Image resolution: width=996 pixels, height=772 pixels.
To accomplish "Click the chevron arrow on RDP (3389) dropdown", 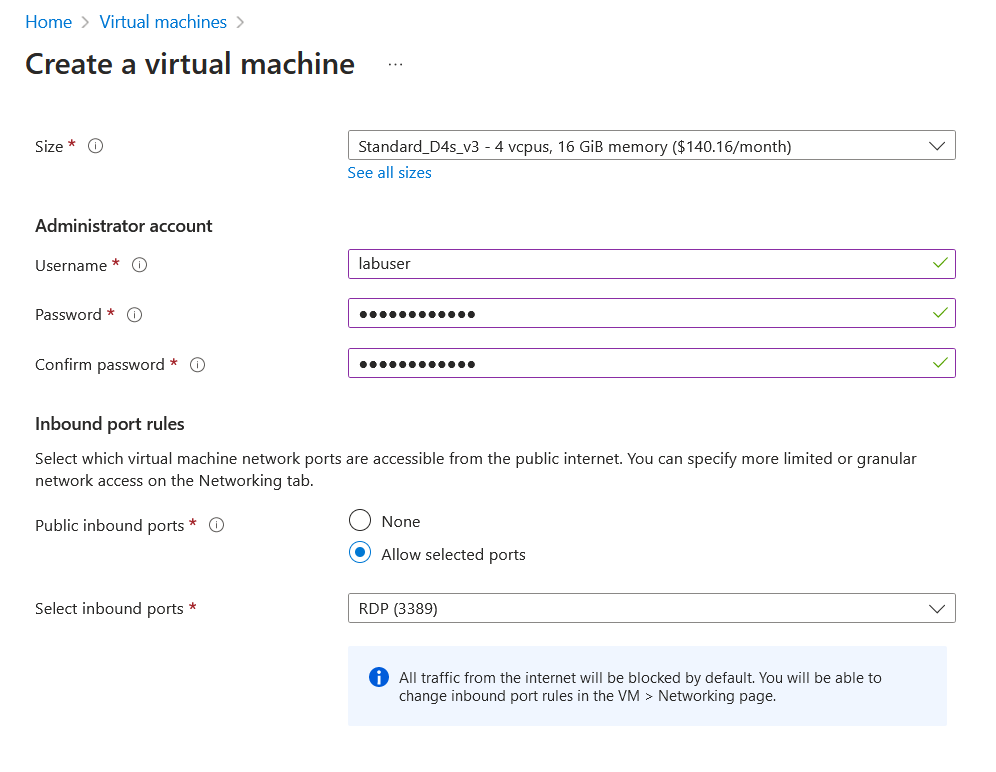I will [x=937, y=608].
